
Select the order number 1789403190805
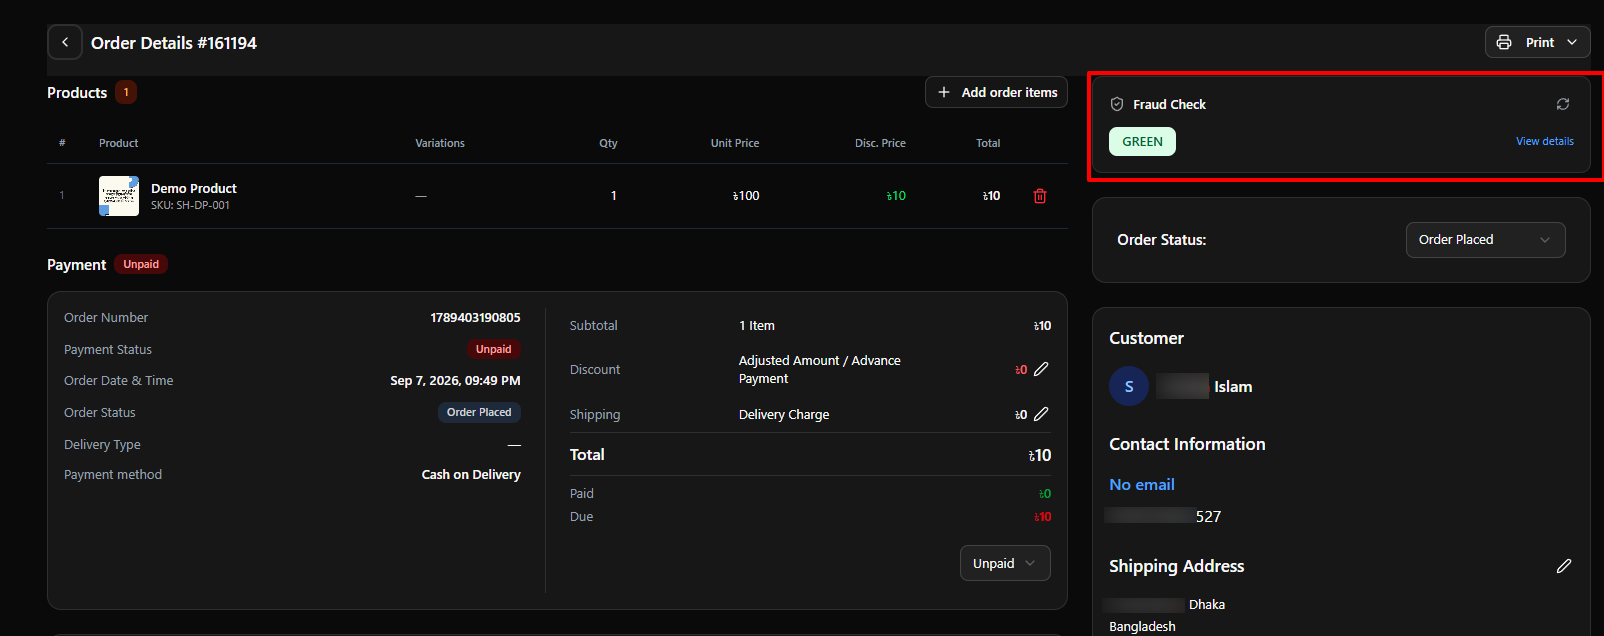[475, 317]
